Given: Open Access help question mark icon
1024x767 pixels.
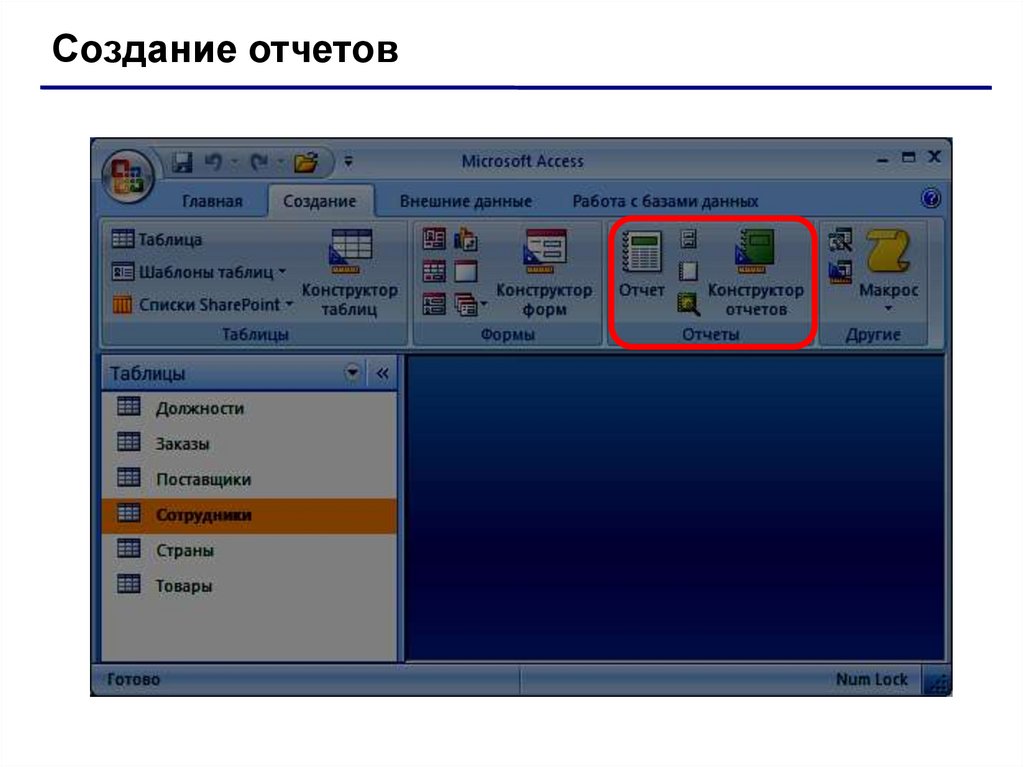Looking at the screenshot, I should pyautogui.click(x=931, y=198).
